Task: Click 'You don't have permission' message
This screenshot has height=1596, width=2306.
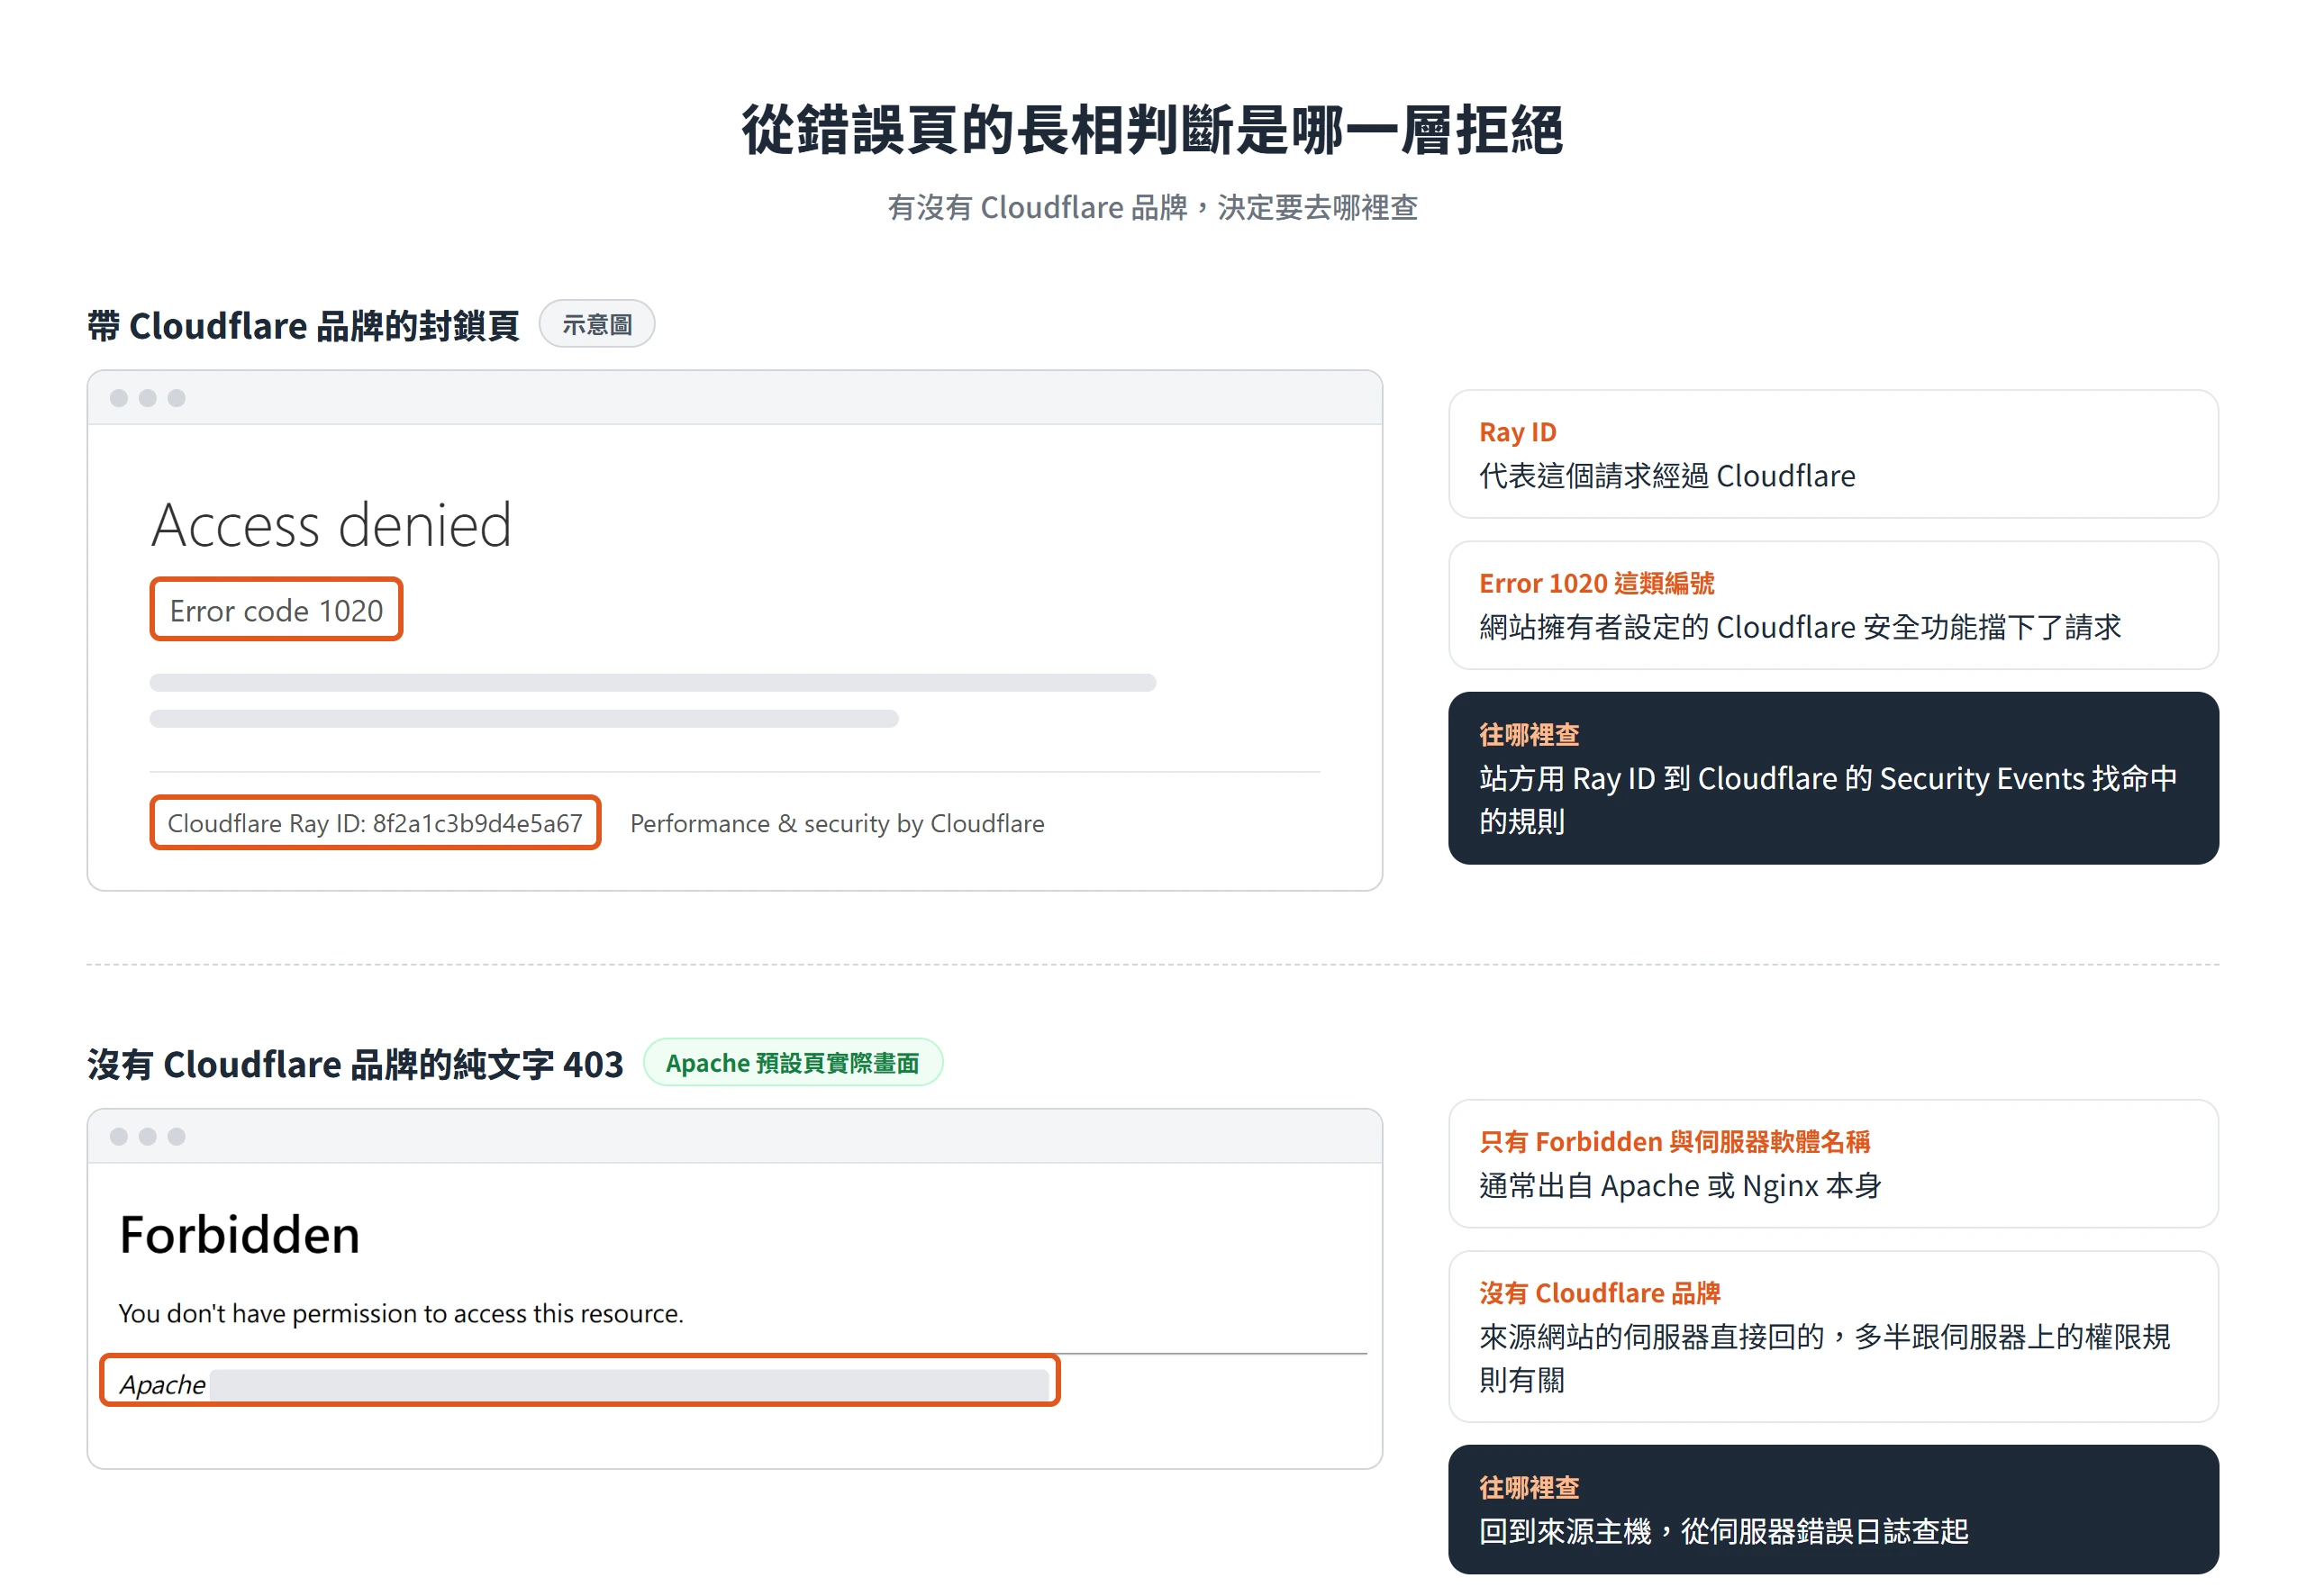Action: point(401,1313)
